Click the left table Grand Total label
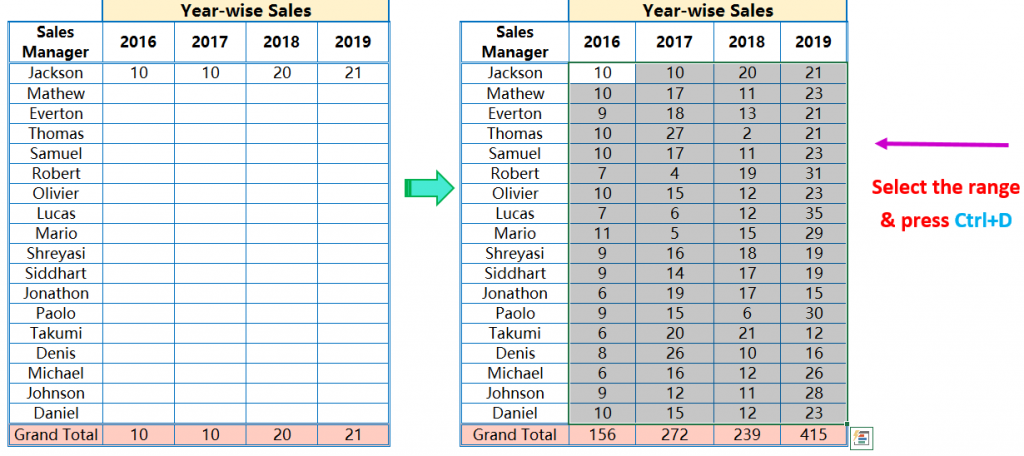The width and height of the screenshot is (1024, 456). point(56,434)
